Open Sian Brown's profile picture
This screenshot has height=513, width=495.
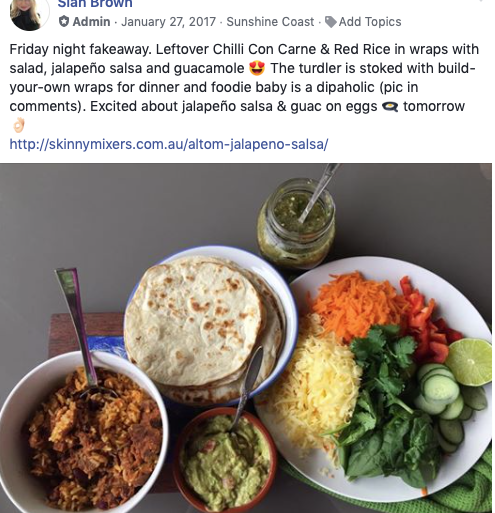pyautogui.click(x=29, y=13)
